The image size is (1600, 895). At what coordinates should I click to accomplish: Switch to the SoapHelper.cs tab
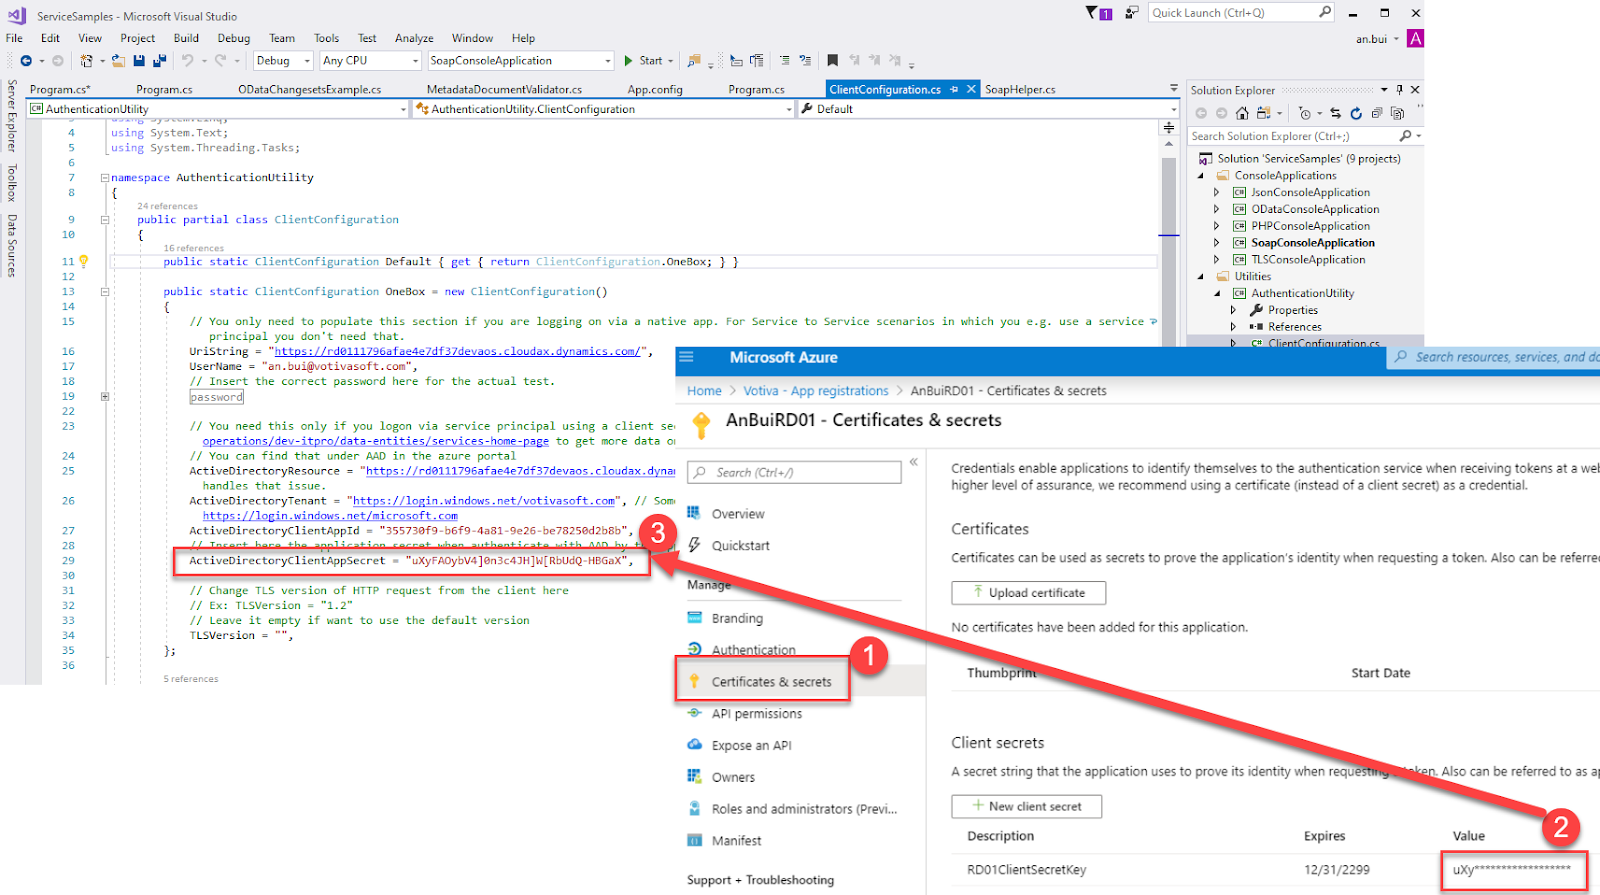pos(1020,89)
